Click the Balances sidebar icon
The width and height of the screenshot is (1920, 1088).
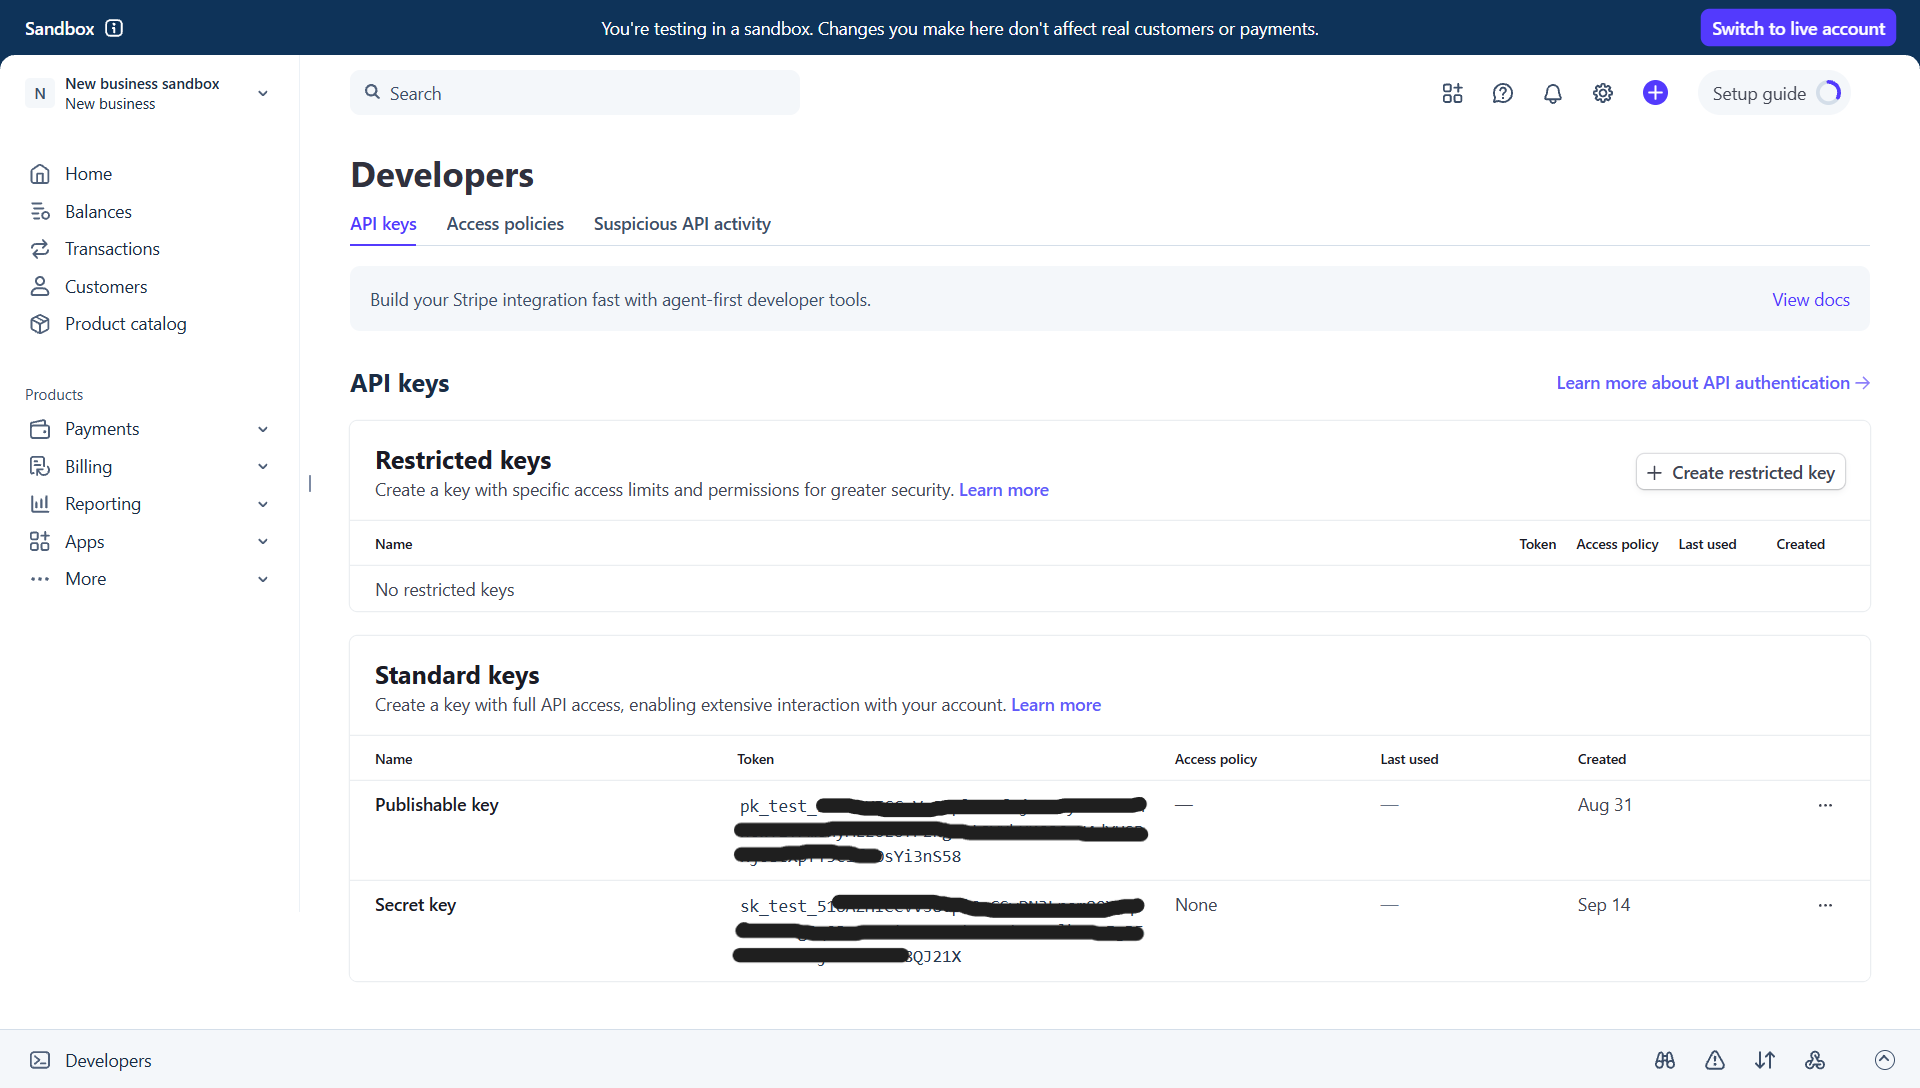click(40, 212)
